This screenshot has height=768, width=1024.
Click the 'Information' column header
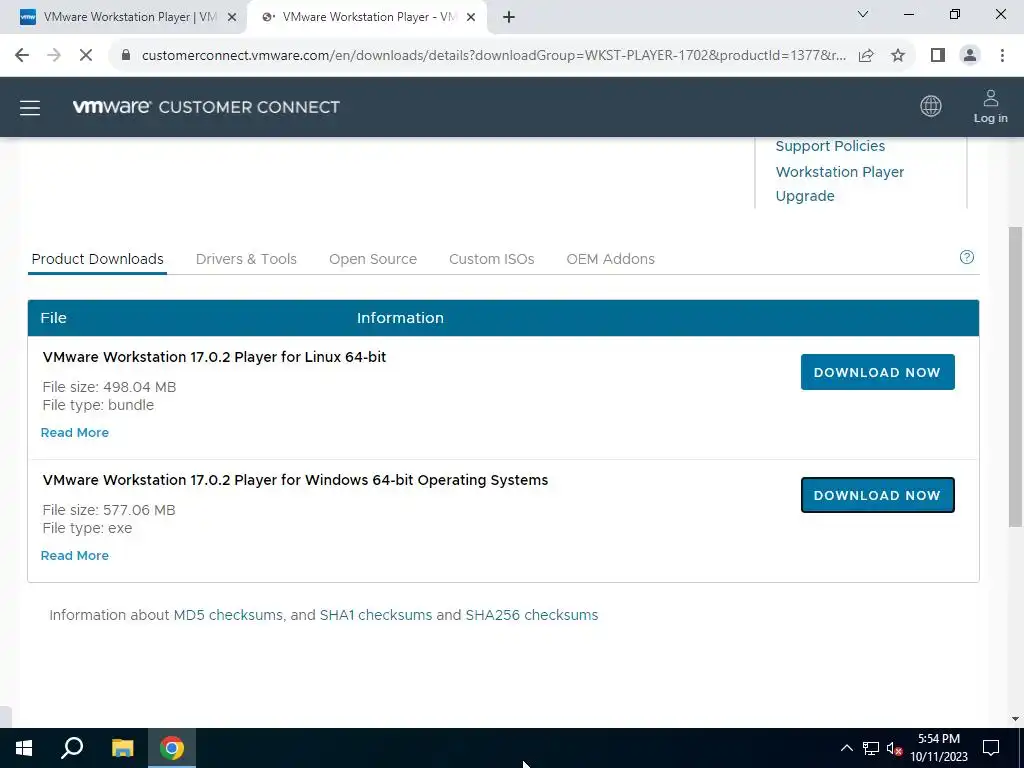coord(400,318)
